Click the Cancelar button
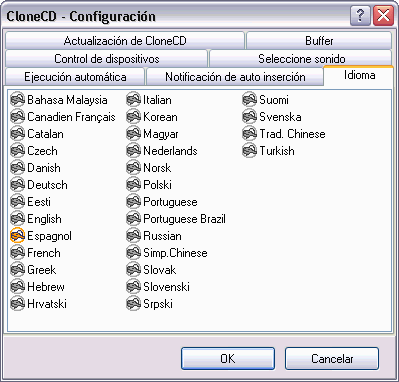This screenshot has width=399, height=382. point(332,359)
